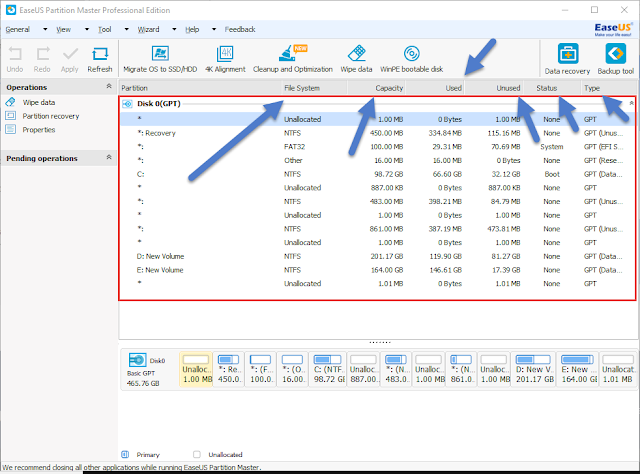Select the Other 16.00 MB partition row
The width and height of the screenshot is (640, 474).
378,160
